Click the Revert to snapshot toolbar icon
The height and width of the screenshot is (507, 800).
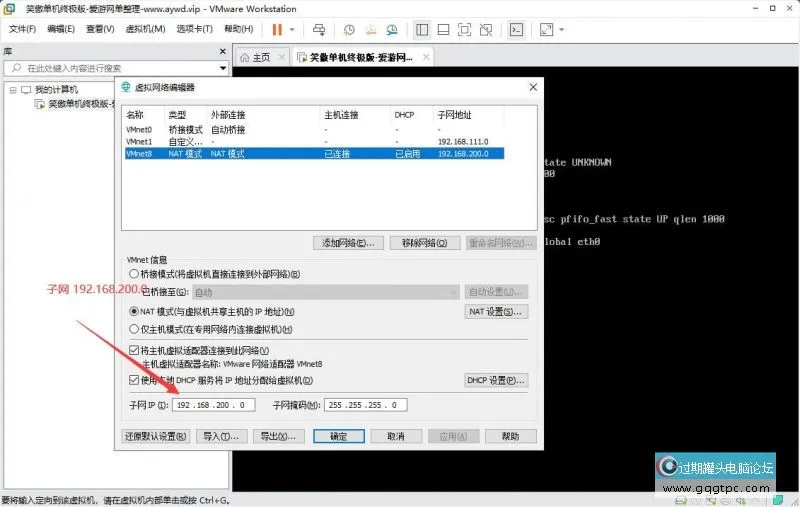370,30
